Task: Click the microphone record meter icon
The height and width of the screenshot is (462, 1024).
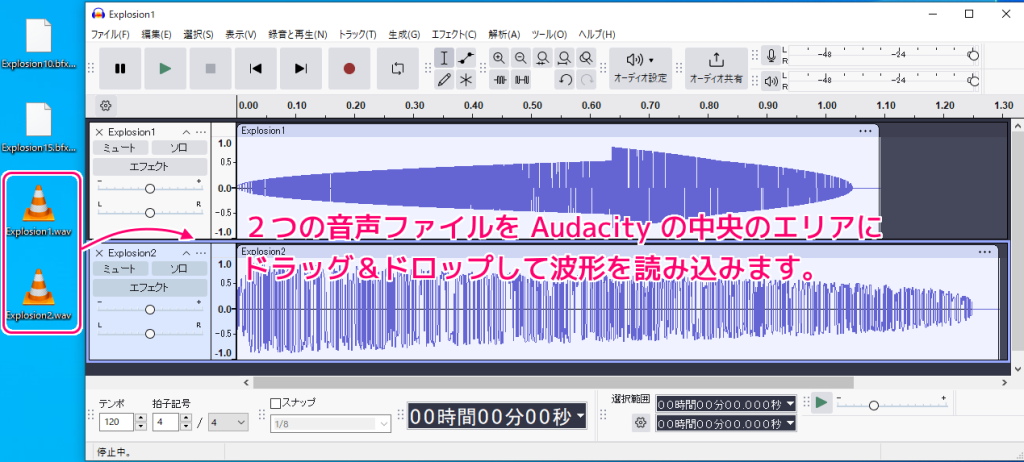Action: (772, 56)
